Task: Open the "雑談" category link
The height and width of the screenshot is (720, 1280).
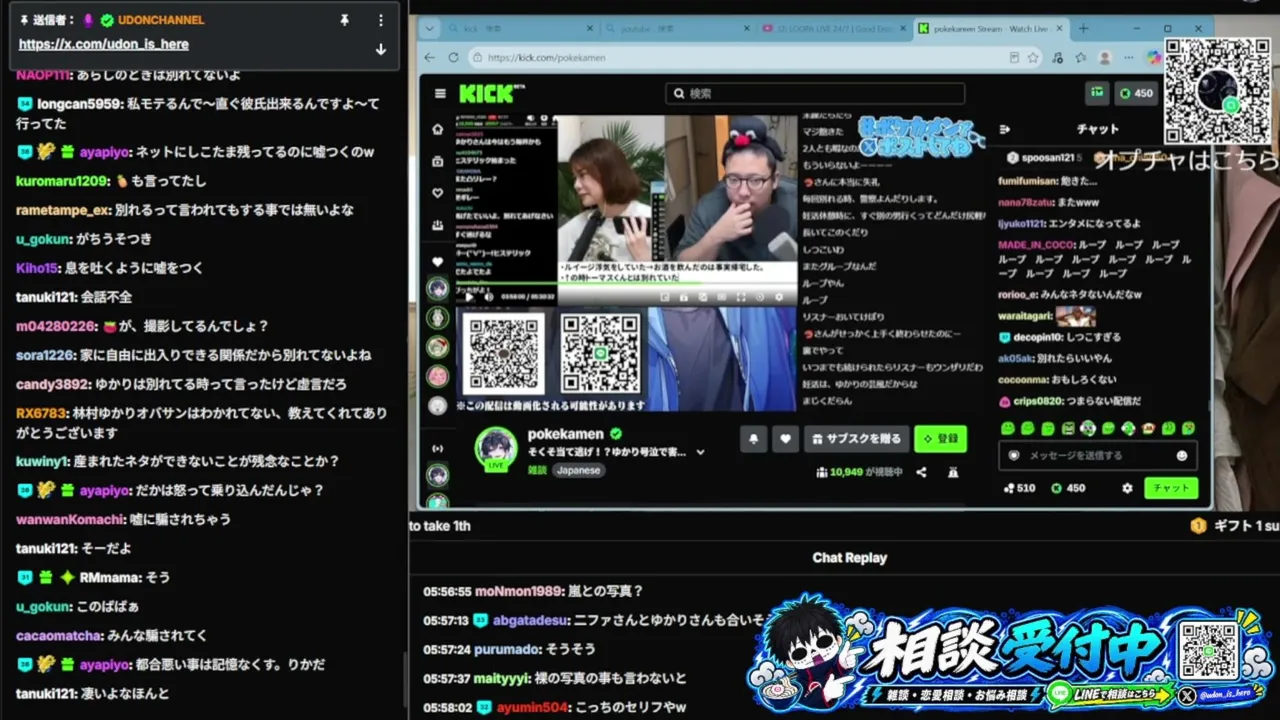Action: [x=538, y=470]
